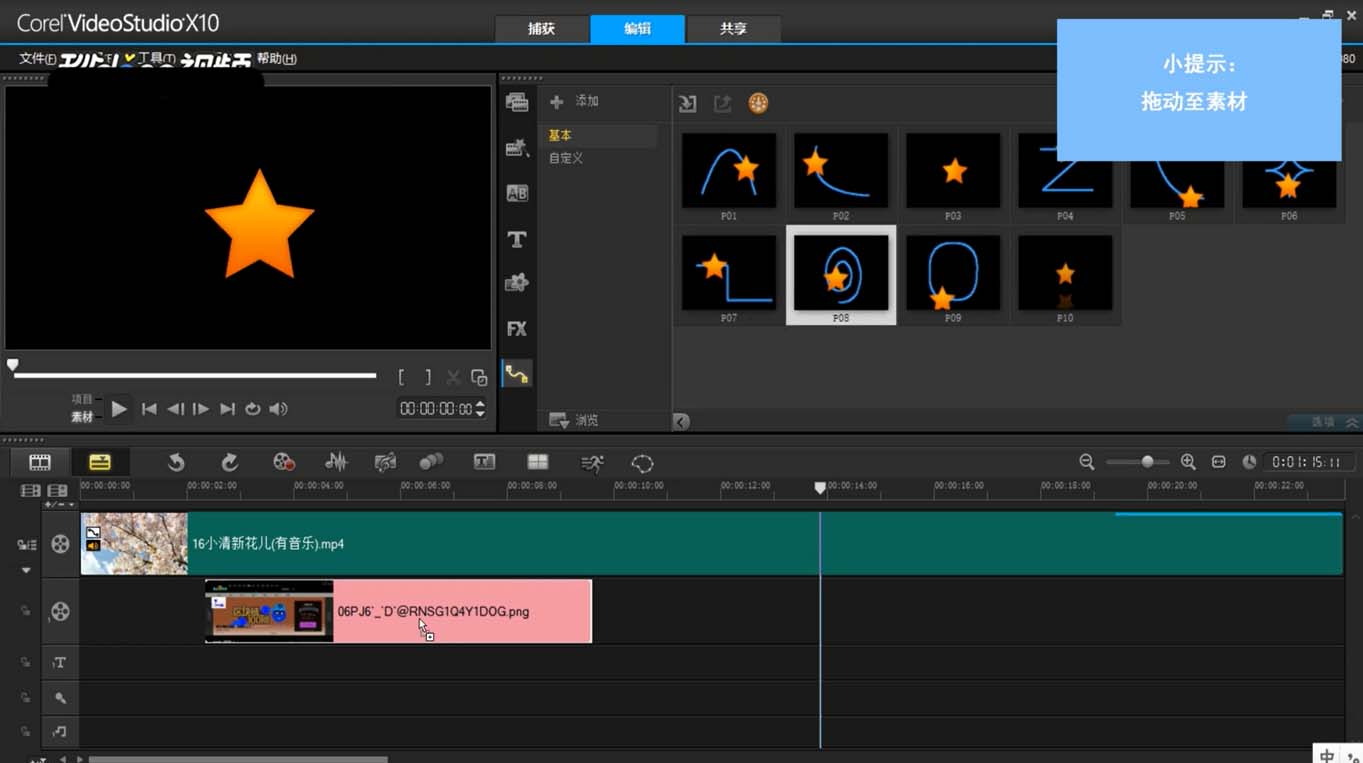Mute preview using the speaker volume icon

(x=279, y=409)
